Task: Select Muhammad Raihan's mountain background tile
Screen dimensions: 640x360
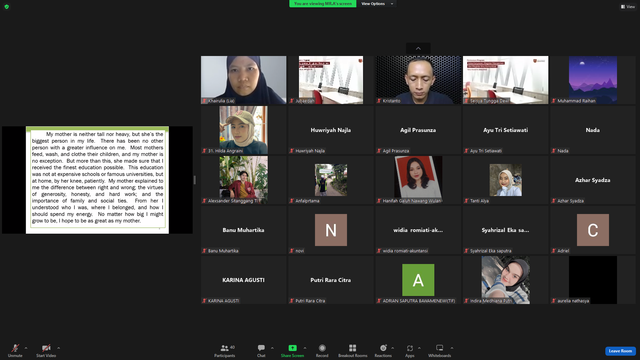Action: click(x=593, y=80)
